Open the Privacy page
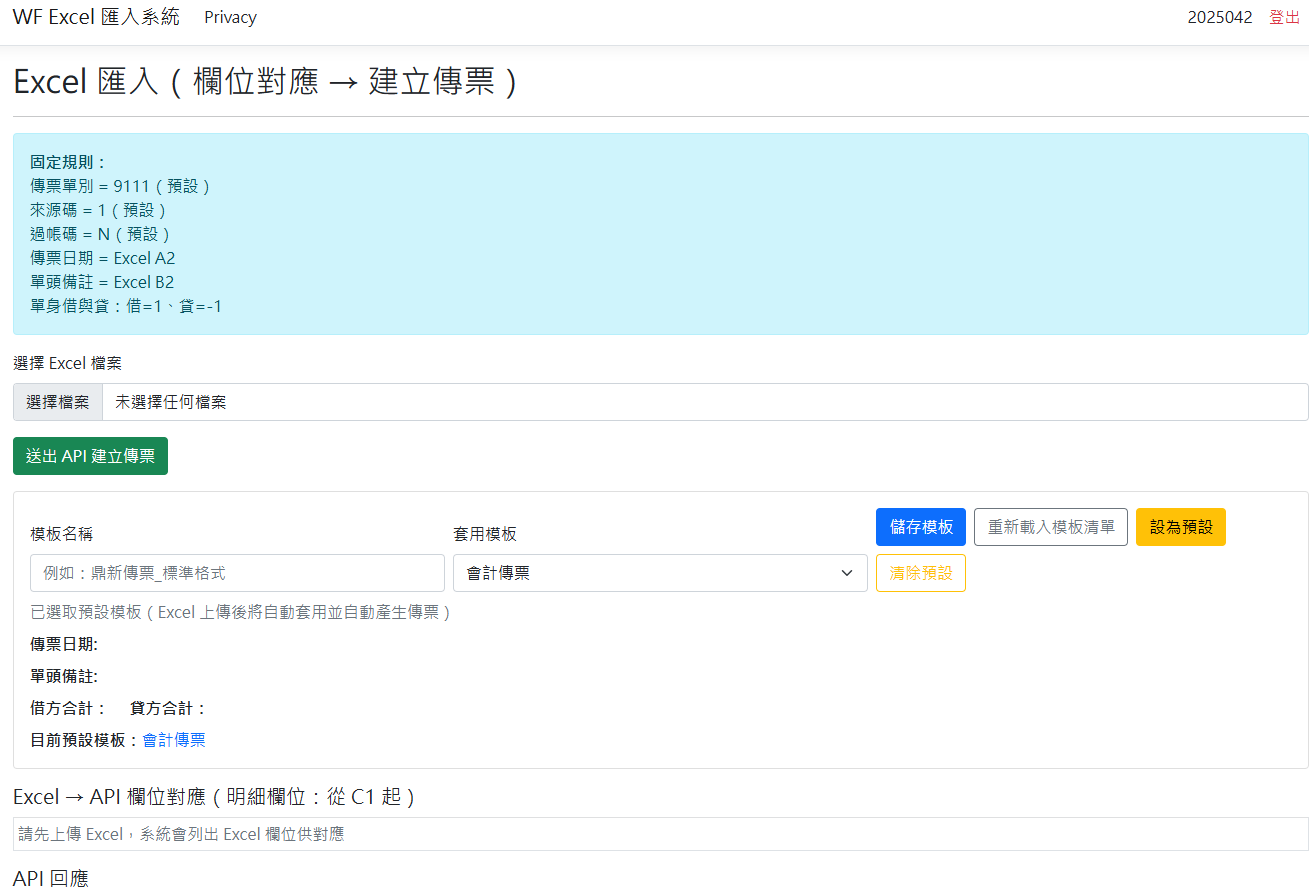This screenshot has height=891, width=1309. (230, 17)
